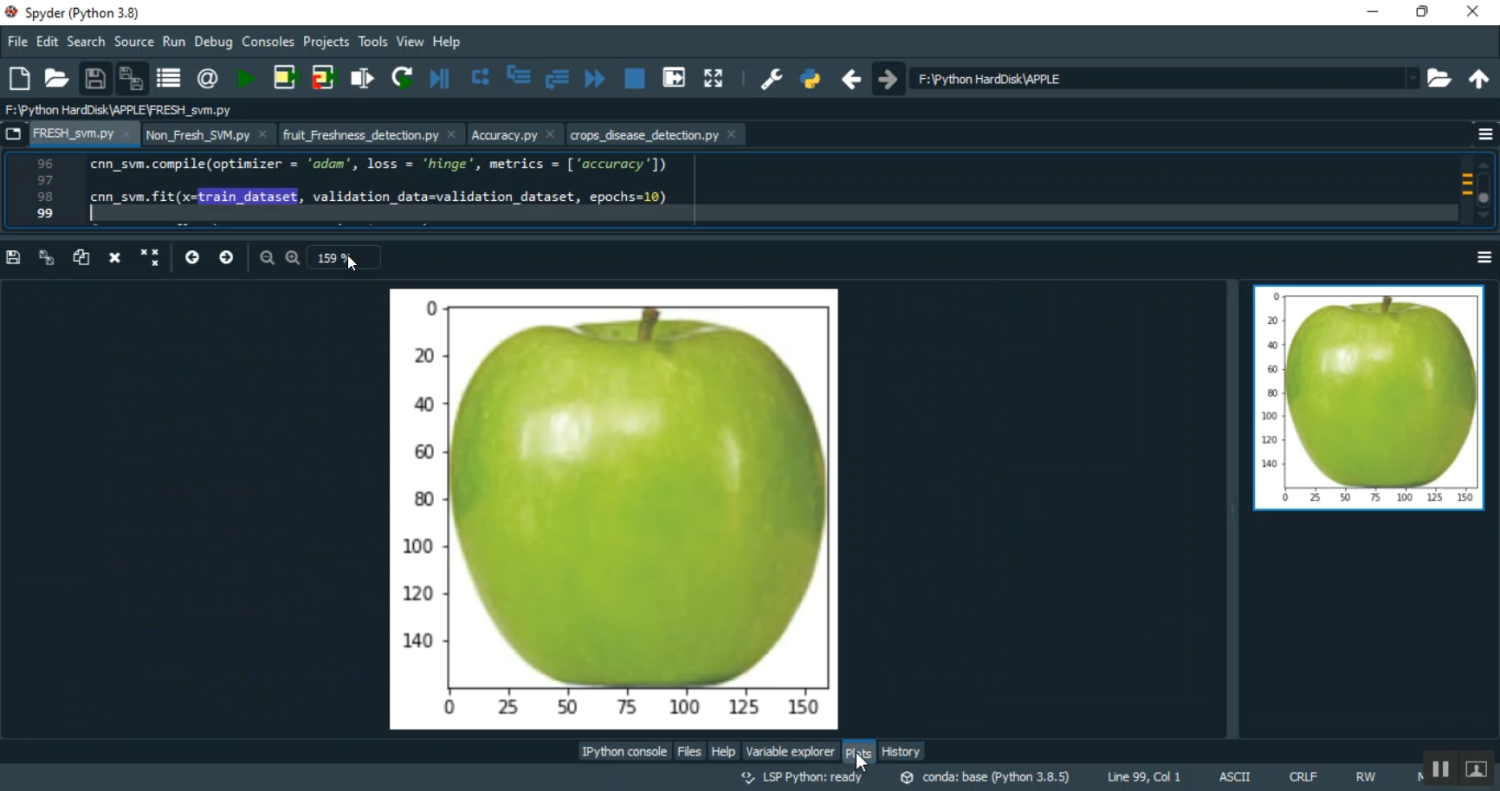Open the Consoles menu
This screenshot has width=1500, height=791.
pos(268,42)
